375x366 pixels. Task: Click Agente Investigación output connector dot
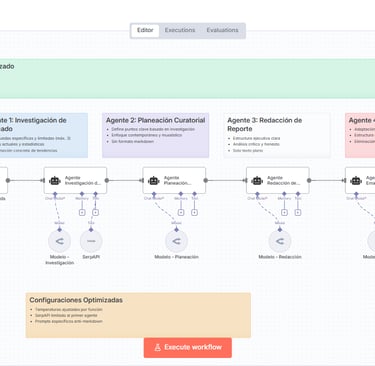coord(107,180)
